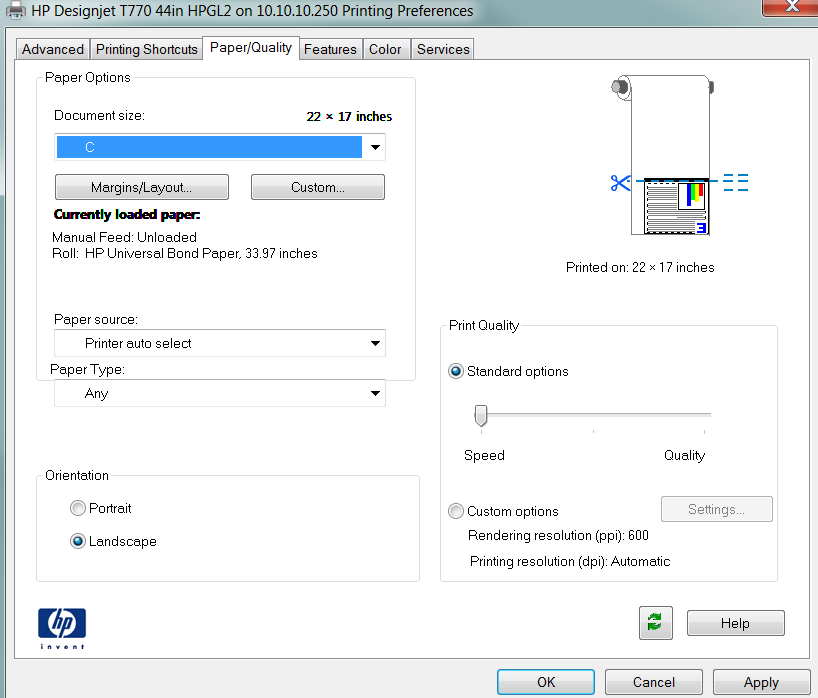Click the blue scissors cutter icon
Image resolution: width=818 pixels, height=698 pixels.
click(620, 183)
